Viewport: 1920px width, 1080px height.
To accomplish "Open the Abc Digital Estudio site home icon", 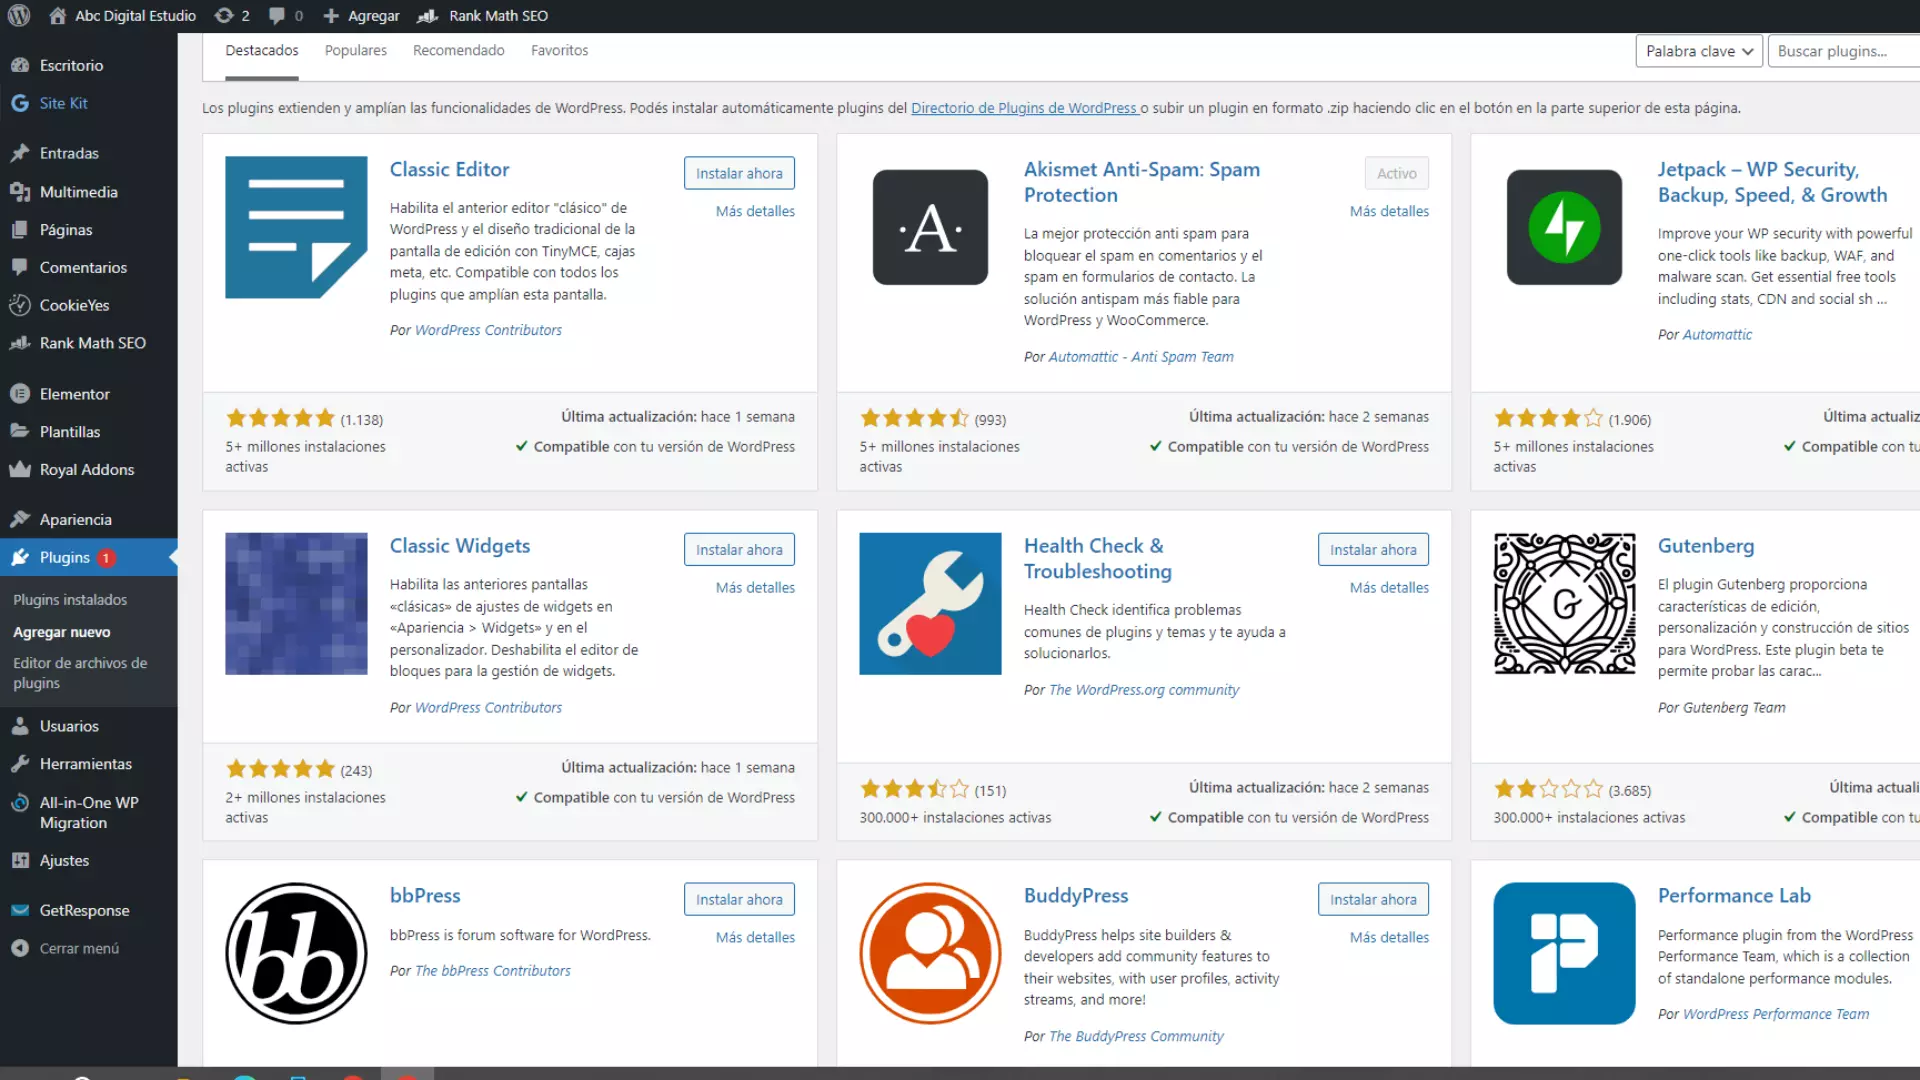I will tap(58, 16).
